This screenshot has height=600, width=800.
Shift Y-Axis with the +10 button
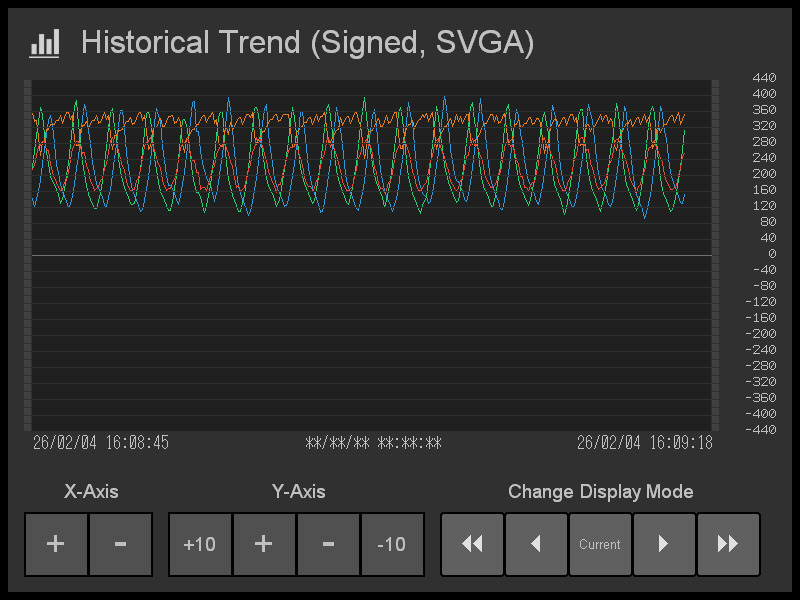tap(200, 544)
